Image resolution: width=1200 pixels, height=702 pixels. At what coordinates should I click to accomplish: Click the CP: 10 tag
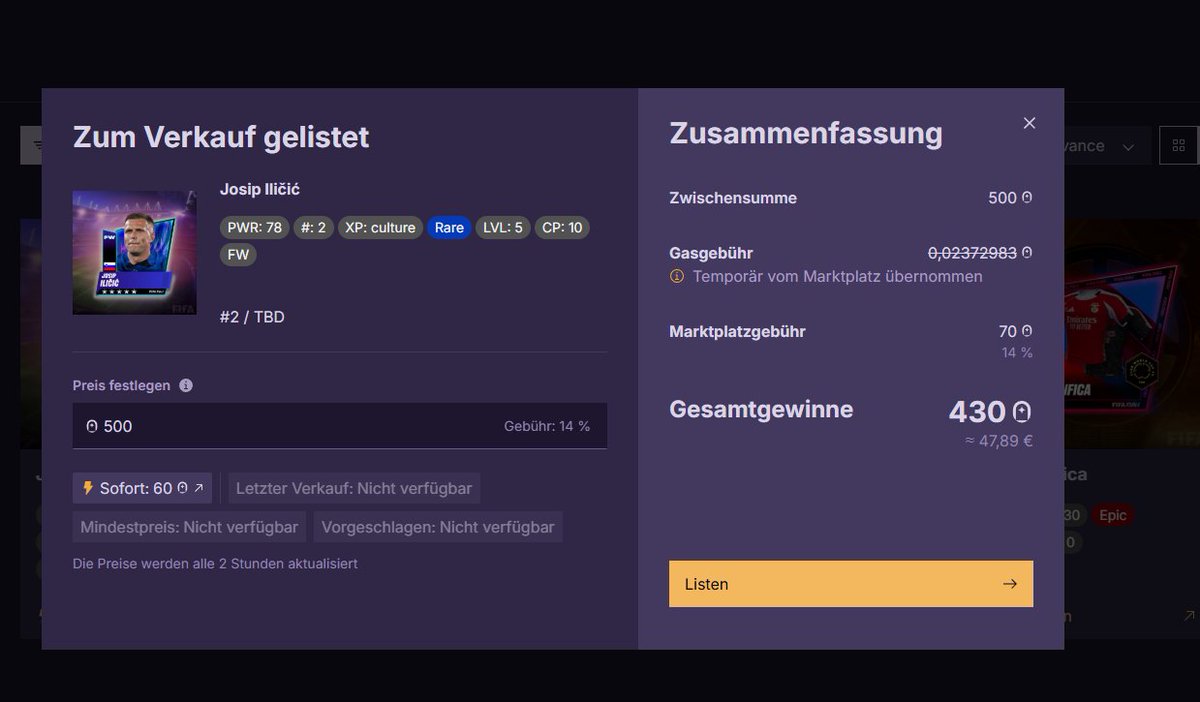pyautogui.click(x=562, y=228)
